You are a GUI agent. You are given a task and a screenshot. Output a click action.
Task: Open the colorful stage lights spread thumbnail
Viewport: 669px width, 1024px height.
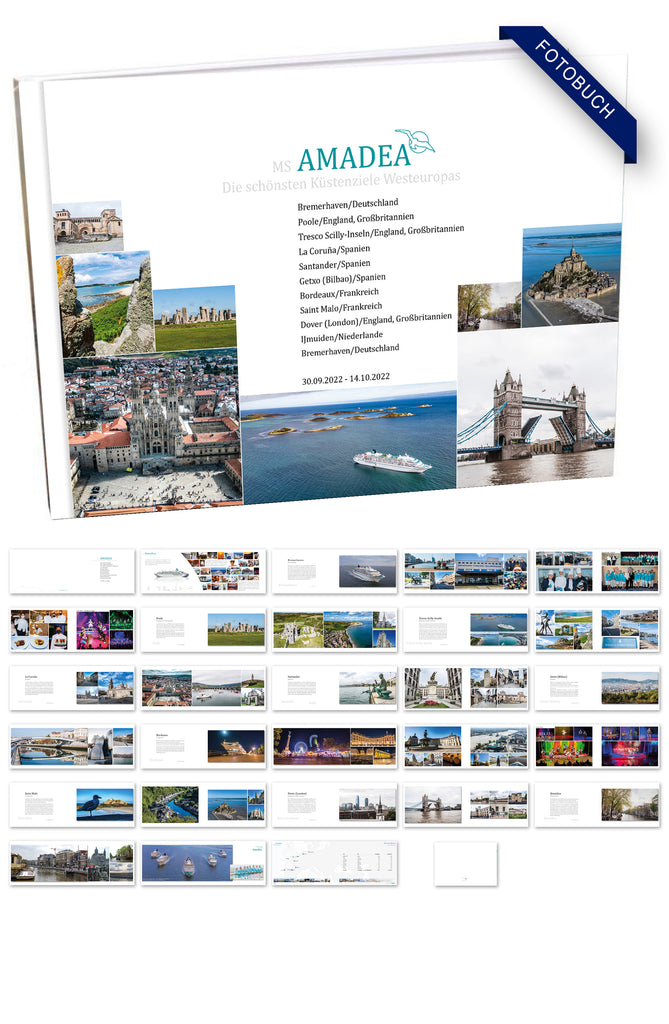[597, 746]
